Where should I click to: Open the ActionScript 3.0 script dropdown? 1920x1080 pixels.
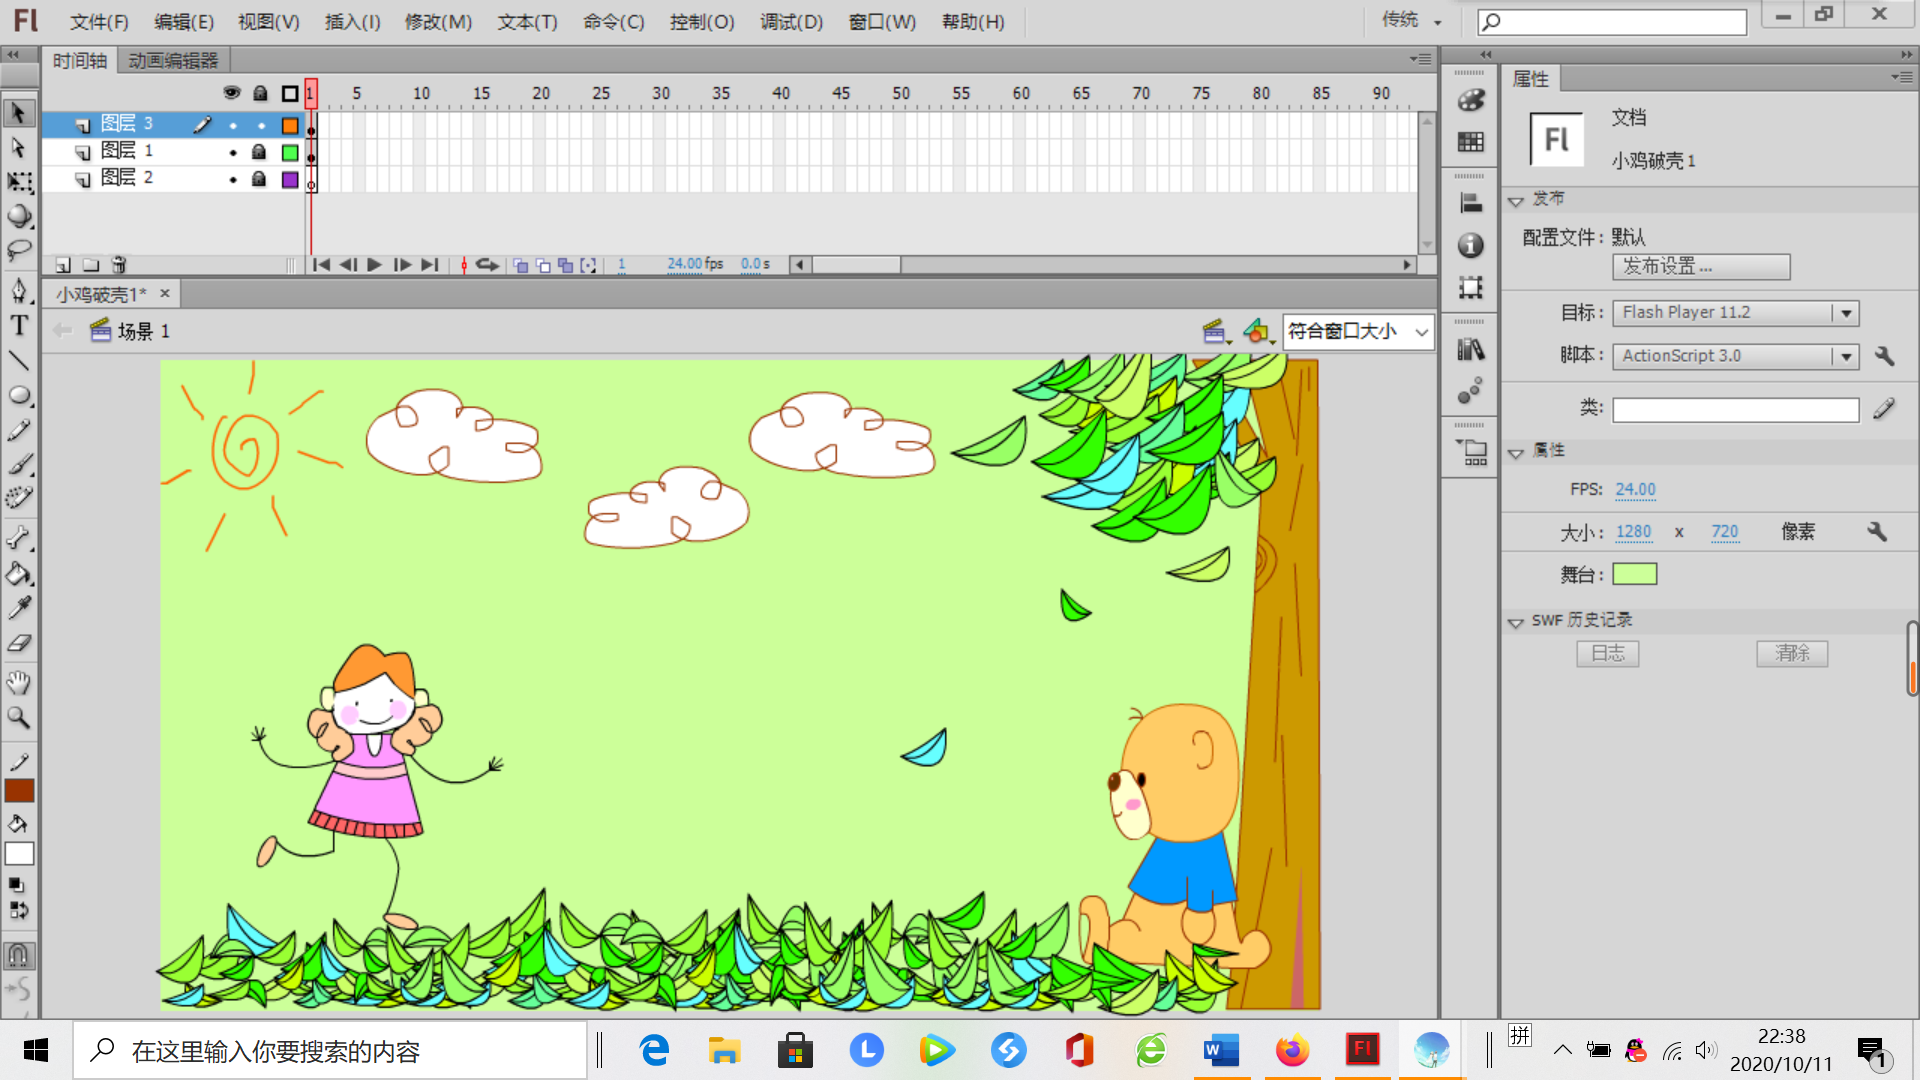point(1736,356)
